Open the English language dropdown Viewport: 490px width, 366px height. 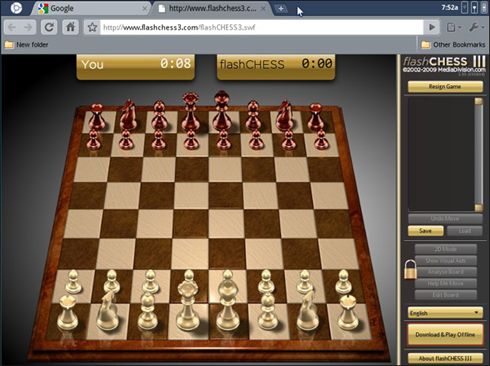pyautogui.click(x=445, y=313)
